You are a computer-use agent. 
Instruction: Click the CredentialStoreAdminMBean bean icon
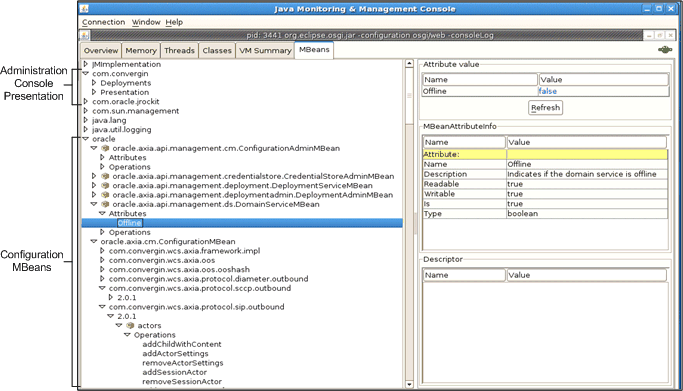click(105, 176)
